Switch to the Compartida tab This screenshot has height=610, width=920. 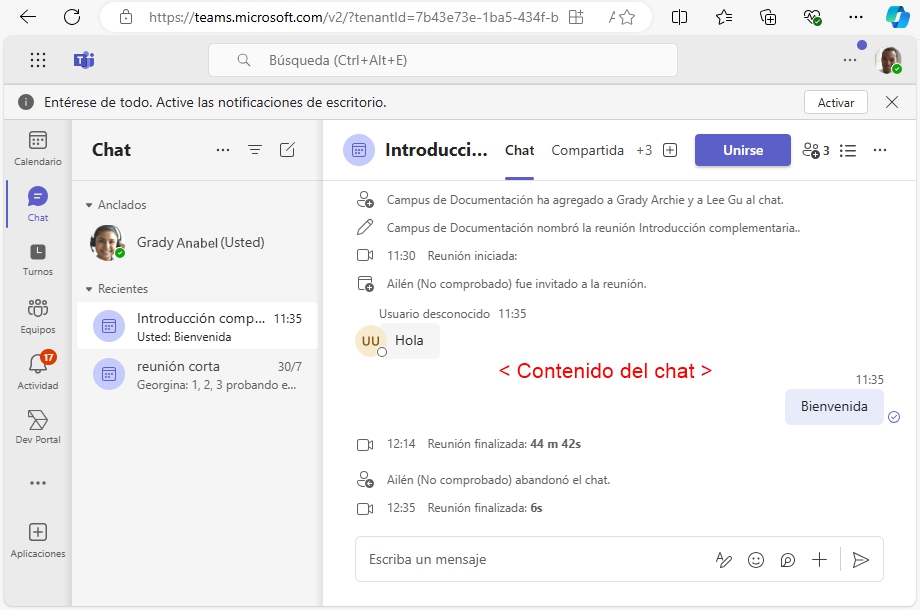coord(587,150)
